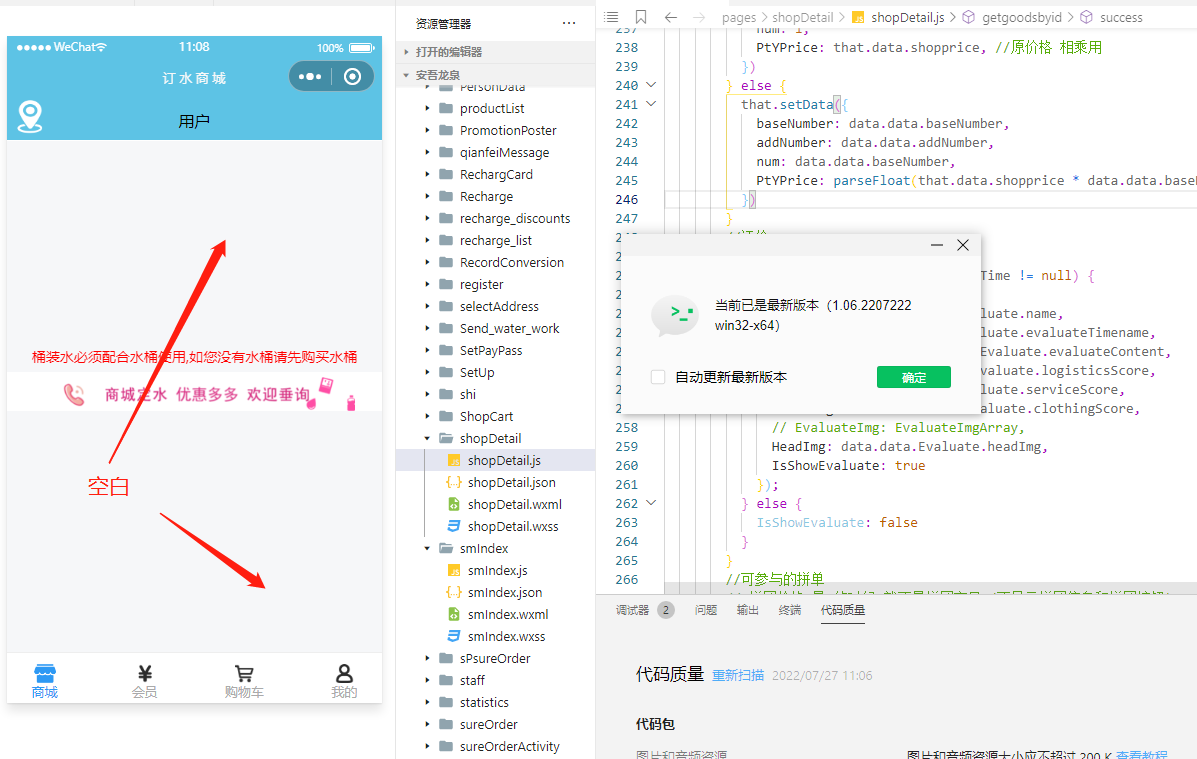Minimize the version dialog
This screenshot has width=1197, height=759.
pyautogui.click(x=937, y=245)
